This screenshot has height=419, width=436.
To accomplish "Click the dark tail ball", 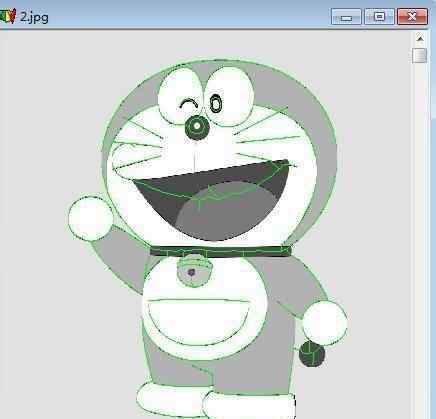I will point(312,354).
